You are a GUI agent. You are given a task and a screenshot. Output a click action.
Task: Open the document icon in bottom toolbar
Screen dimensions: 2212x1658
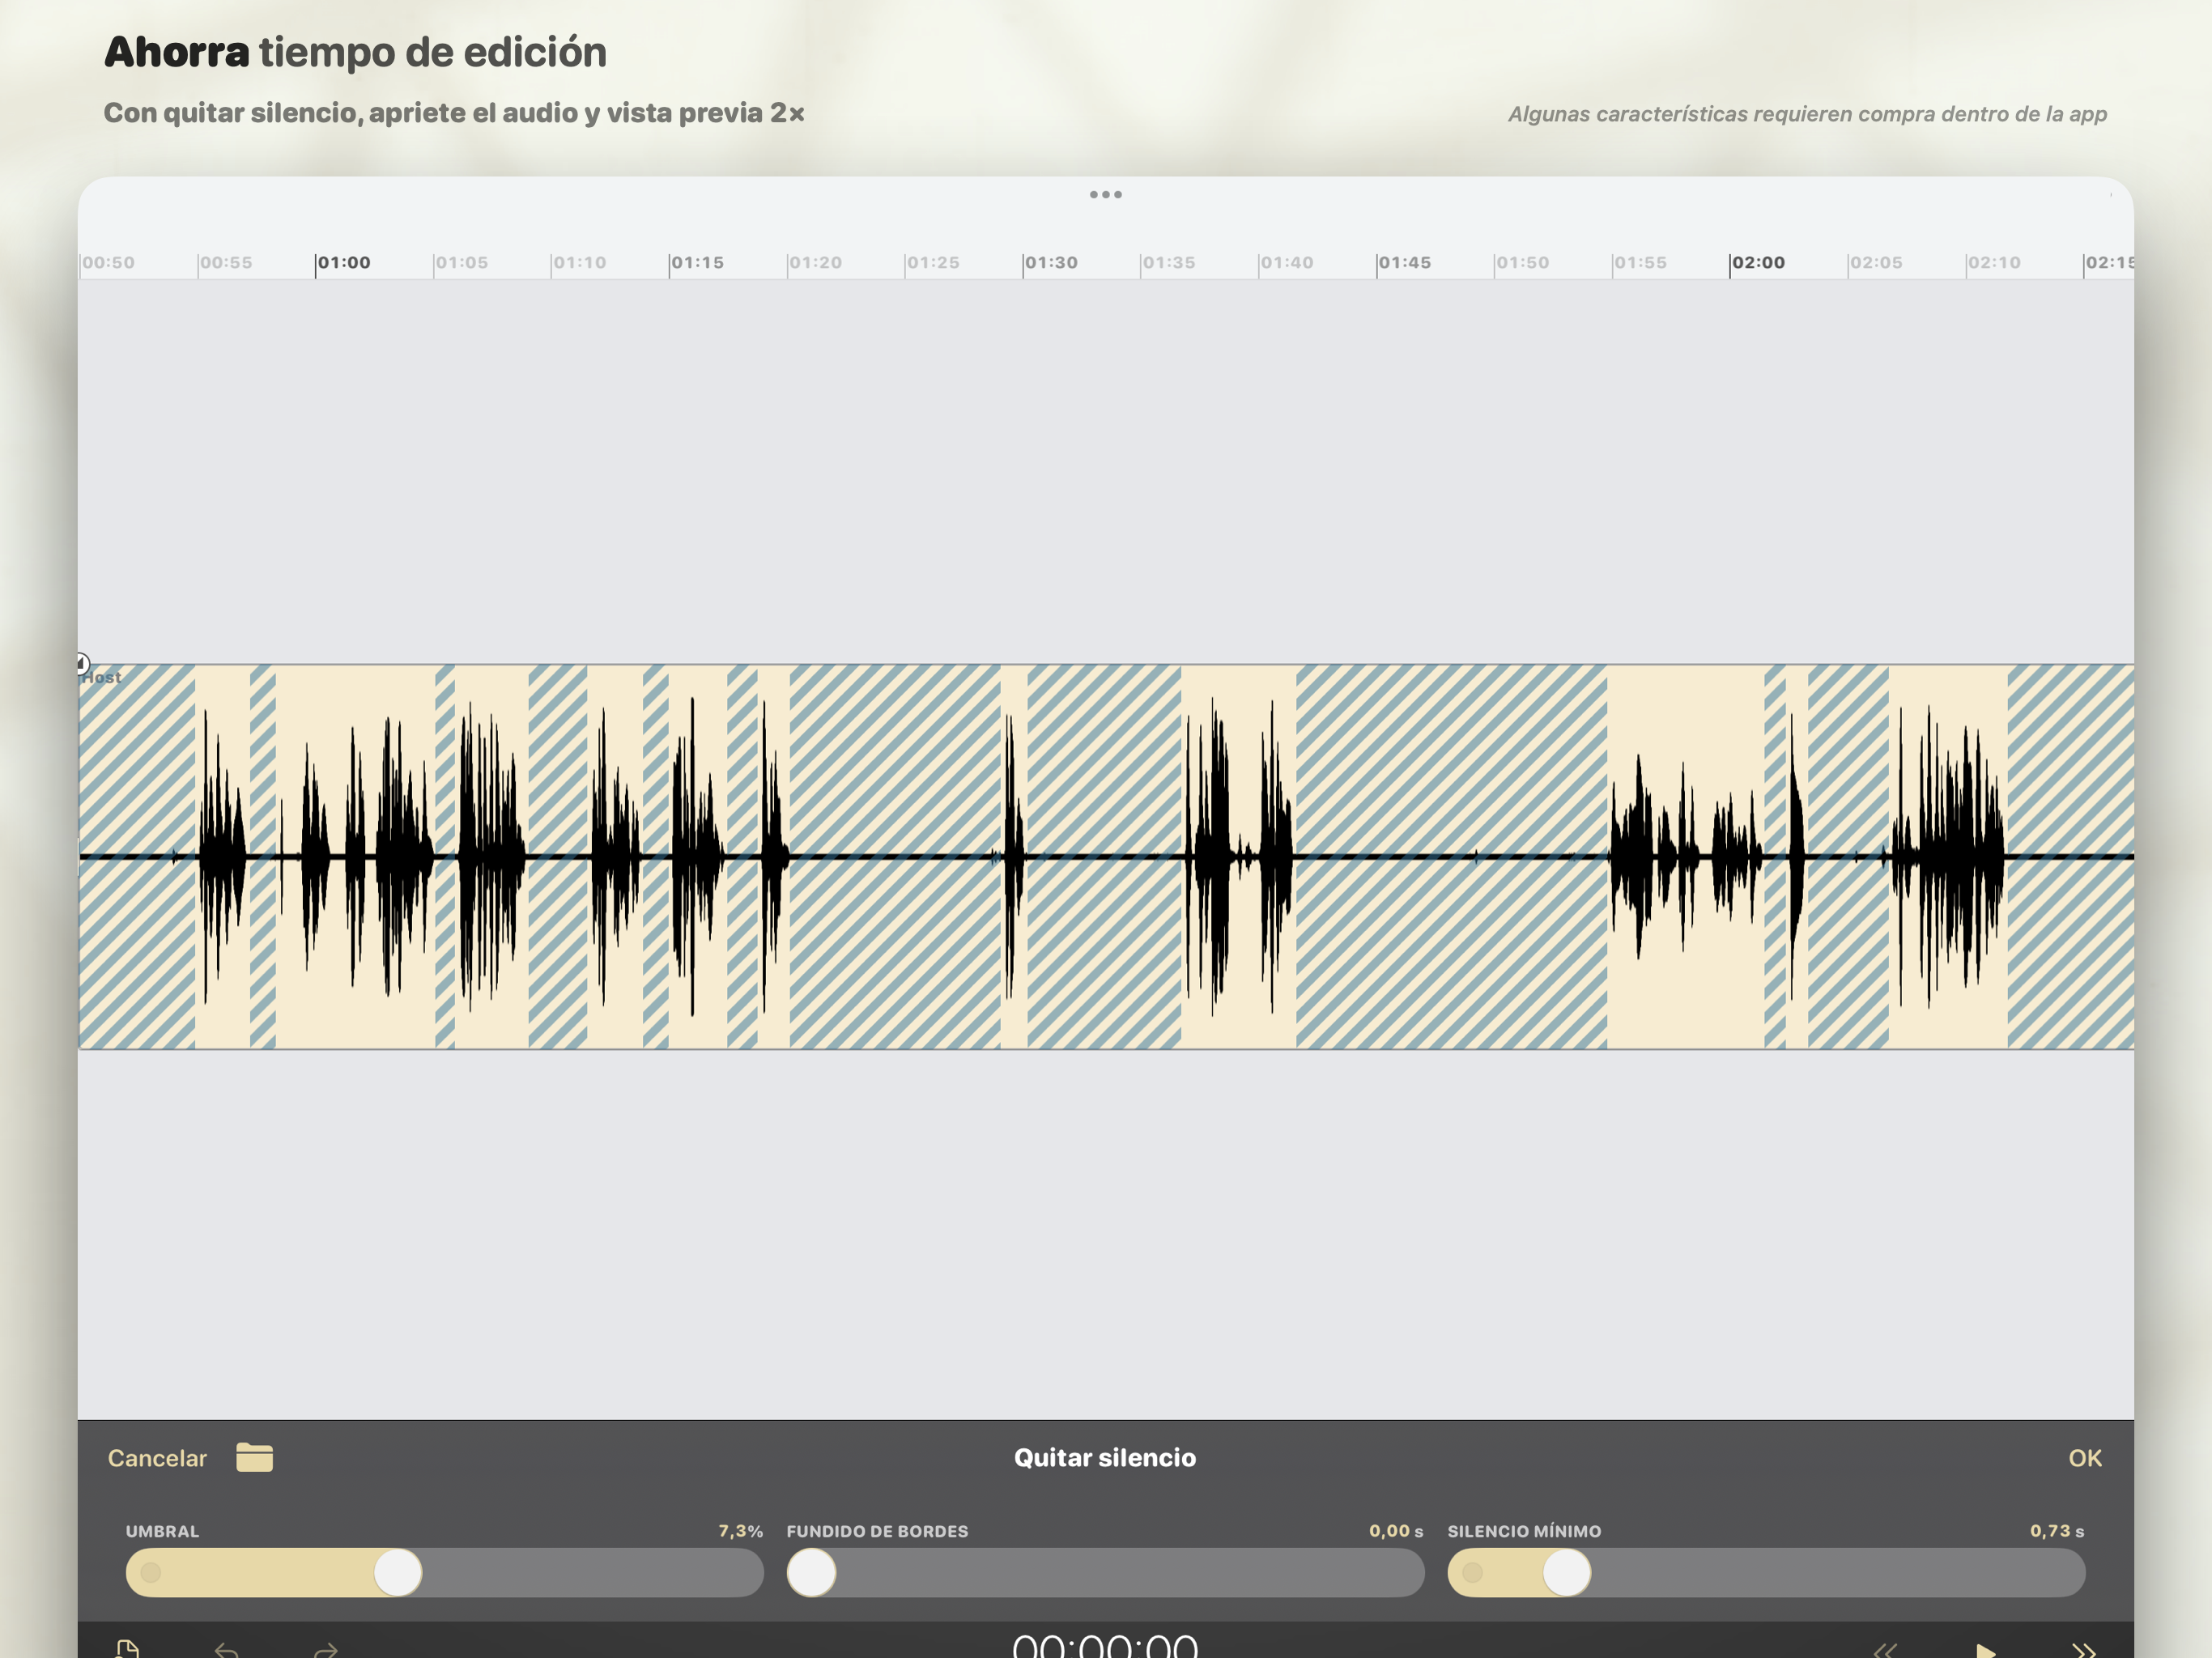click(x=127, y=1648)
